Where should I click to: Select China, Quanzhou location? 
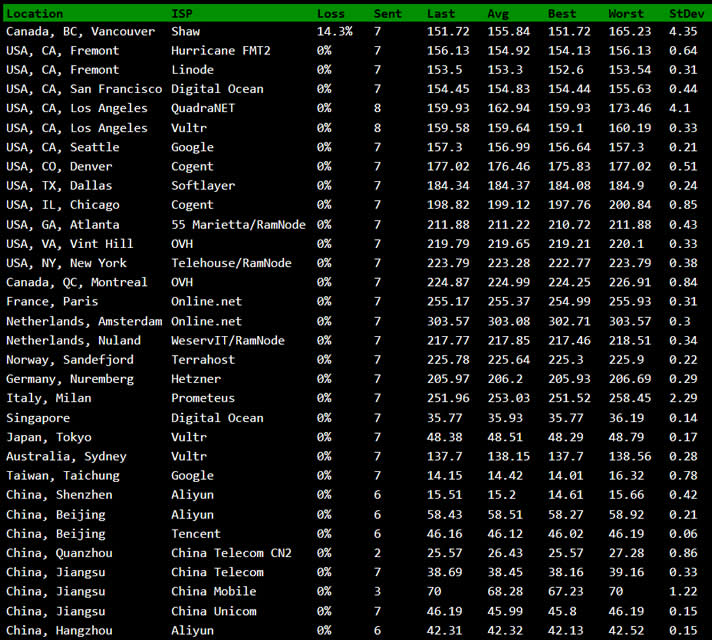coord(59,553)
